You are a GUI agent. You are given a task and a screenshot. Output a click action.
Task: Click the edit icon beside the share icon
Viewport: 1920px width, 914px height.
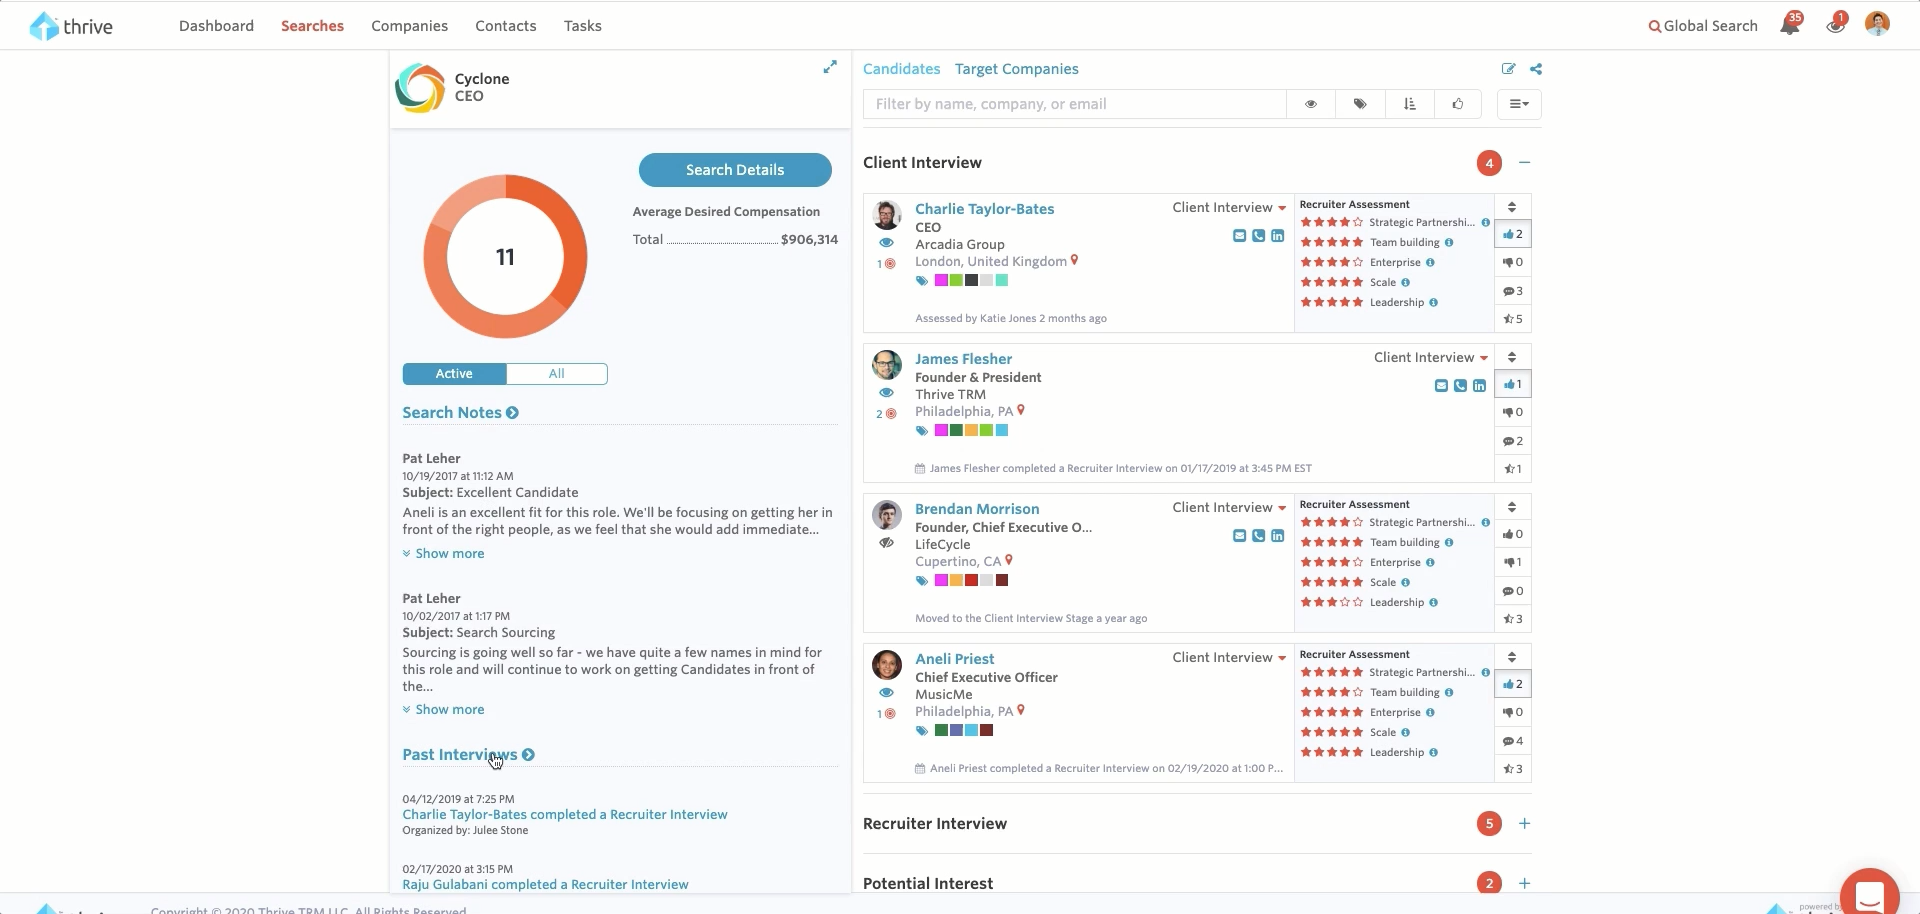coord(1508,69)
